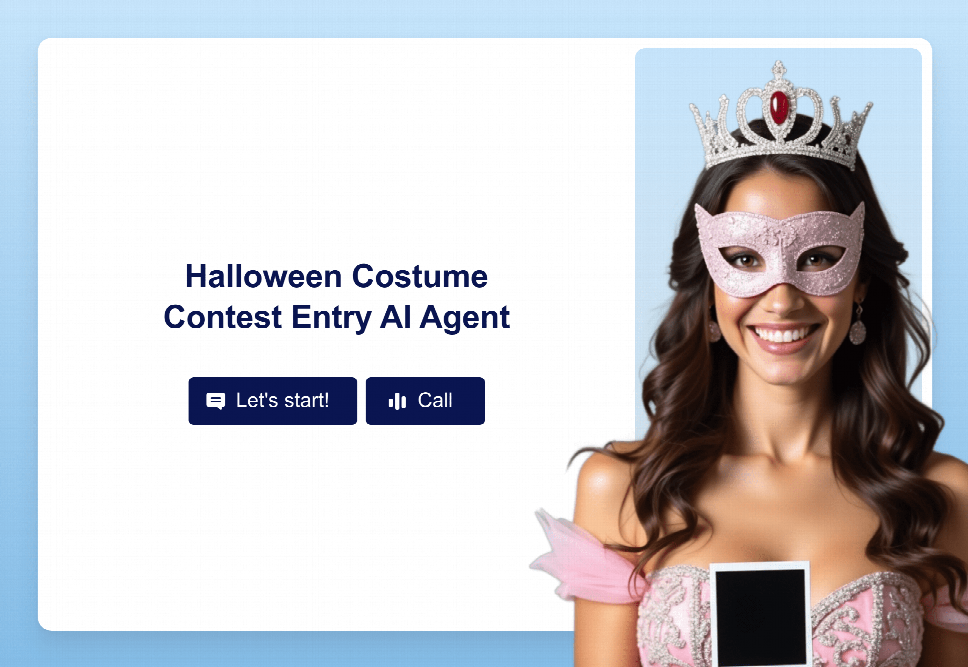Image resolution: width=968 pixels, height=667 pixels.
Task: Click the woman's smiling mouth
Action: (x=783, y=337)
